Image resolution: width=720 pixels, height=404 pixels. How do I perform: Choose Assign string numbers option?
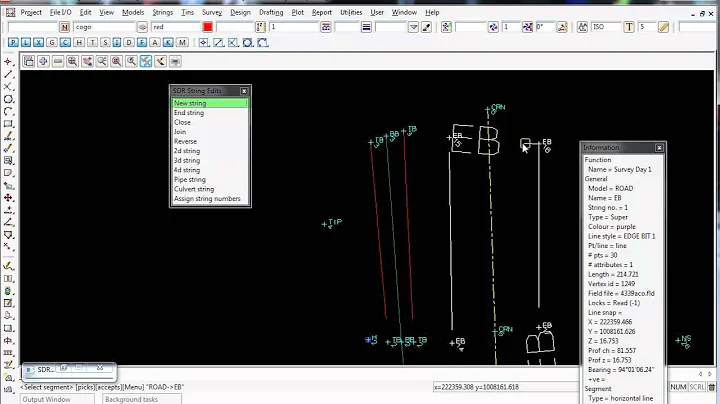[210, 199]
